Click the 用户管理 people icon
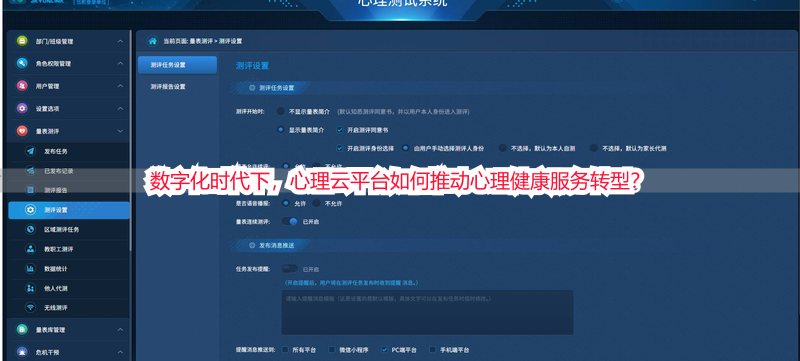 pyautogui.click(x=21, y=86)
